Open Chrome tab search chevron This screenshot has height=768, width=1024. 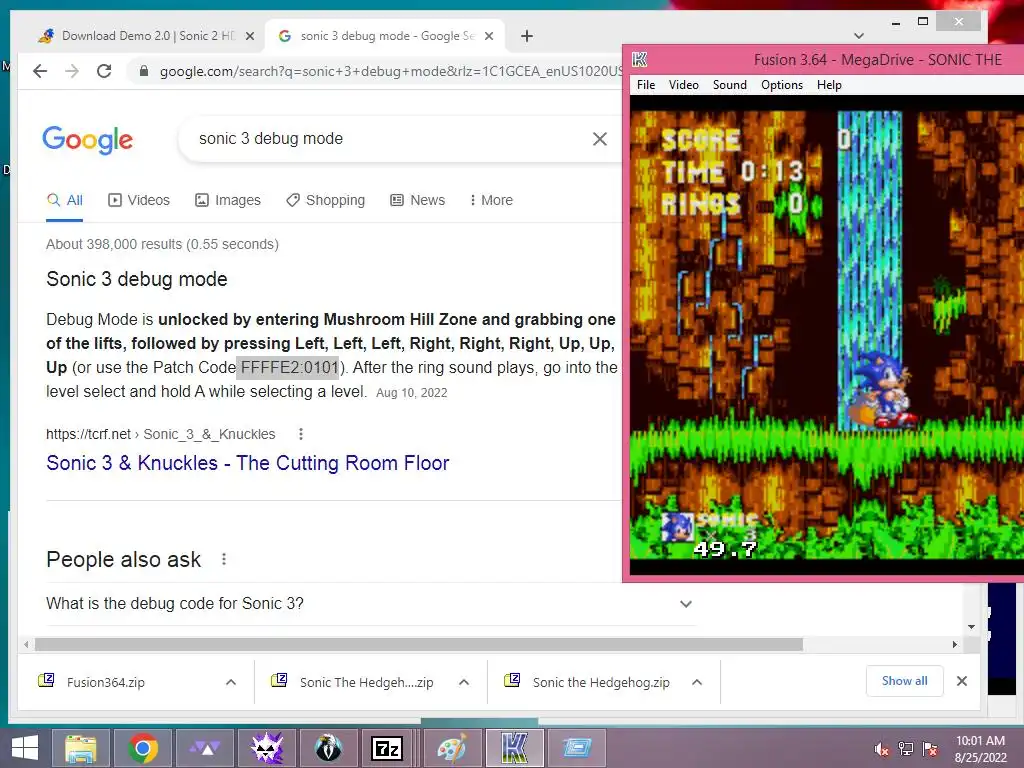tap(859, 36)
